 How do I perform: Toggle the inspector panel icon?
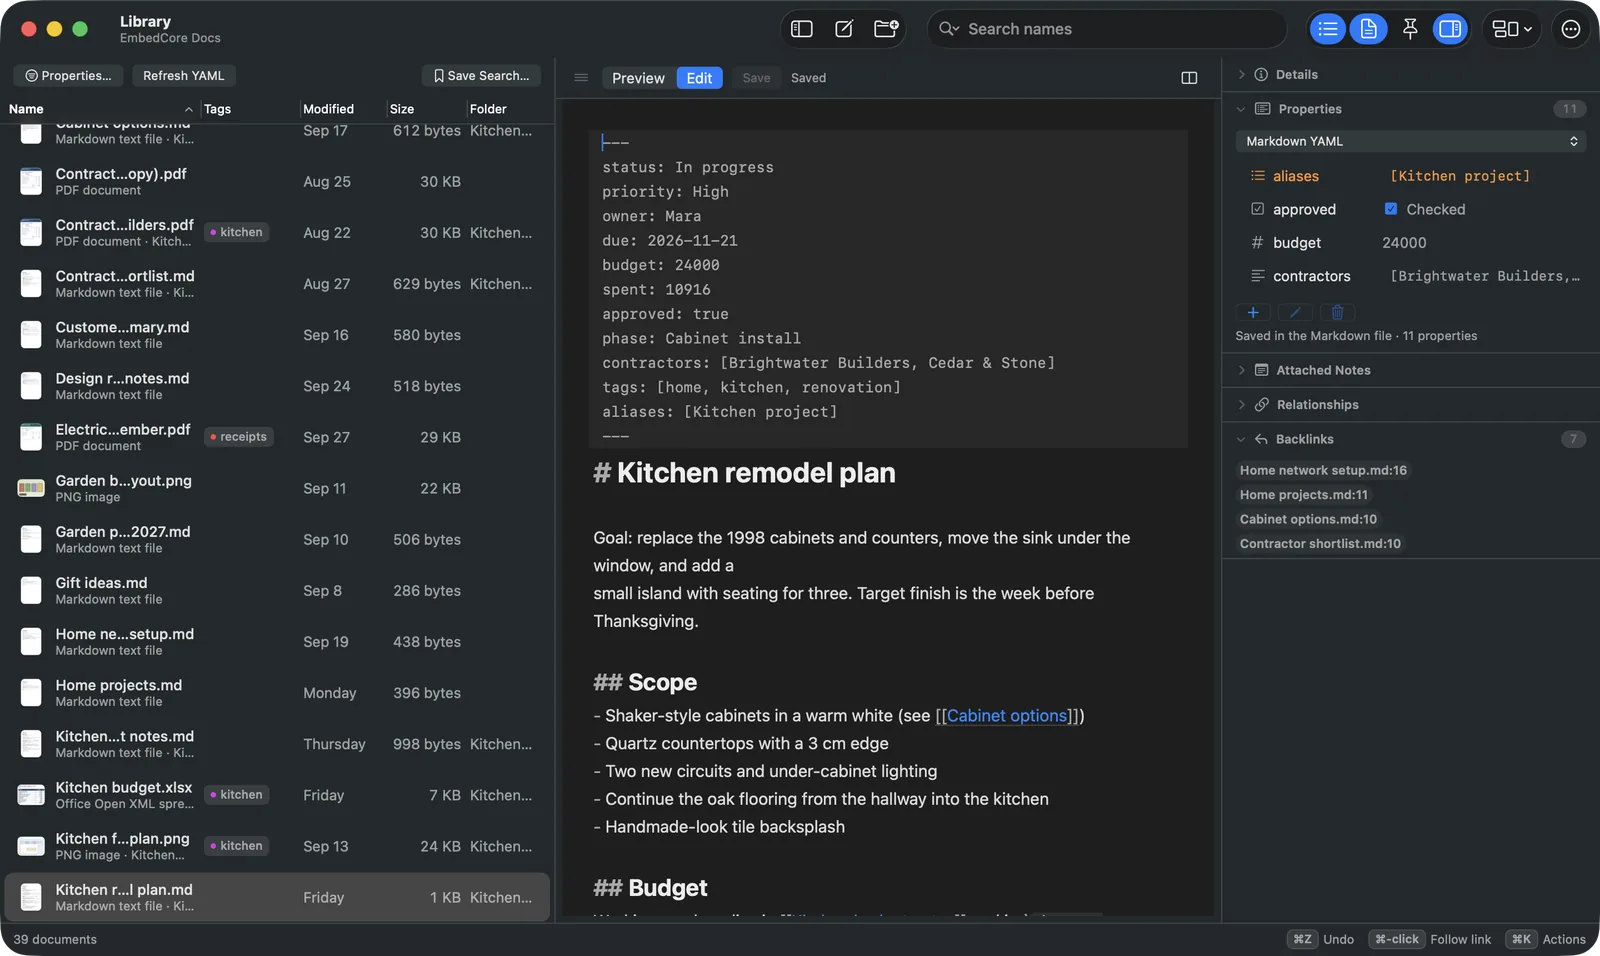[x=1450, y=29]
